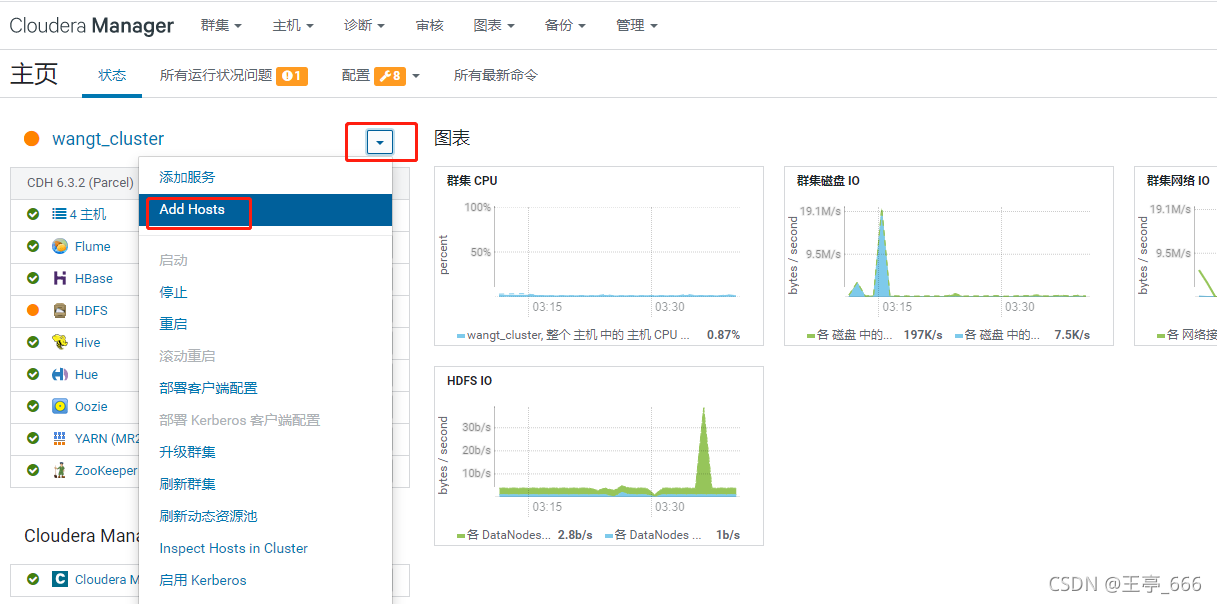Click green health check beside Flume
Screen dimensions: 1217x604
click(x=33, y=246)
